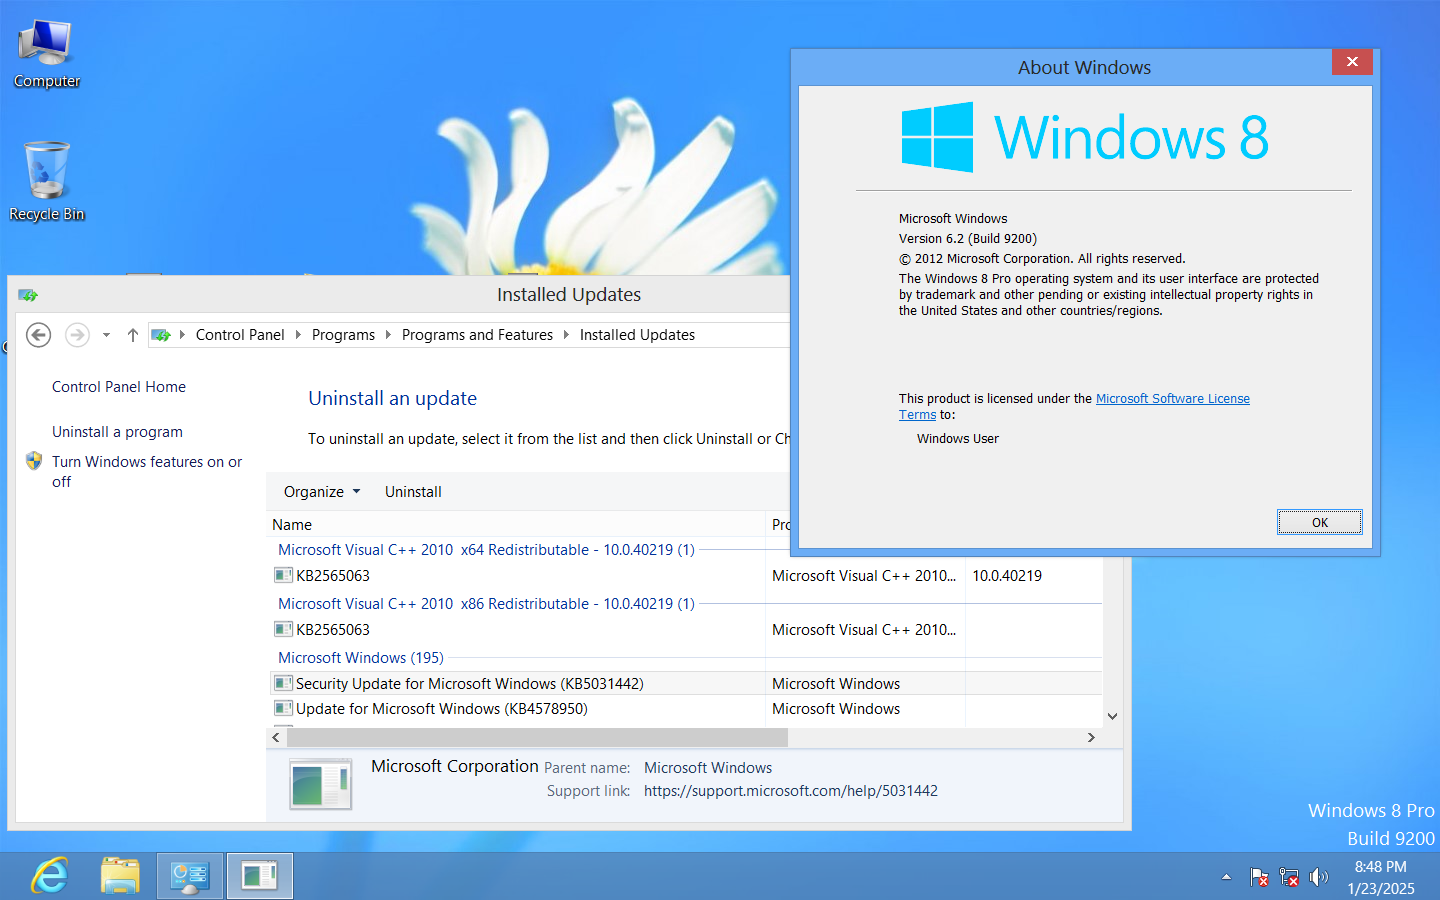Show hidden tray icons arrow
Viewport: 1440px width, 900px height.
pos(1226,877)
